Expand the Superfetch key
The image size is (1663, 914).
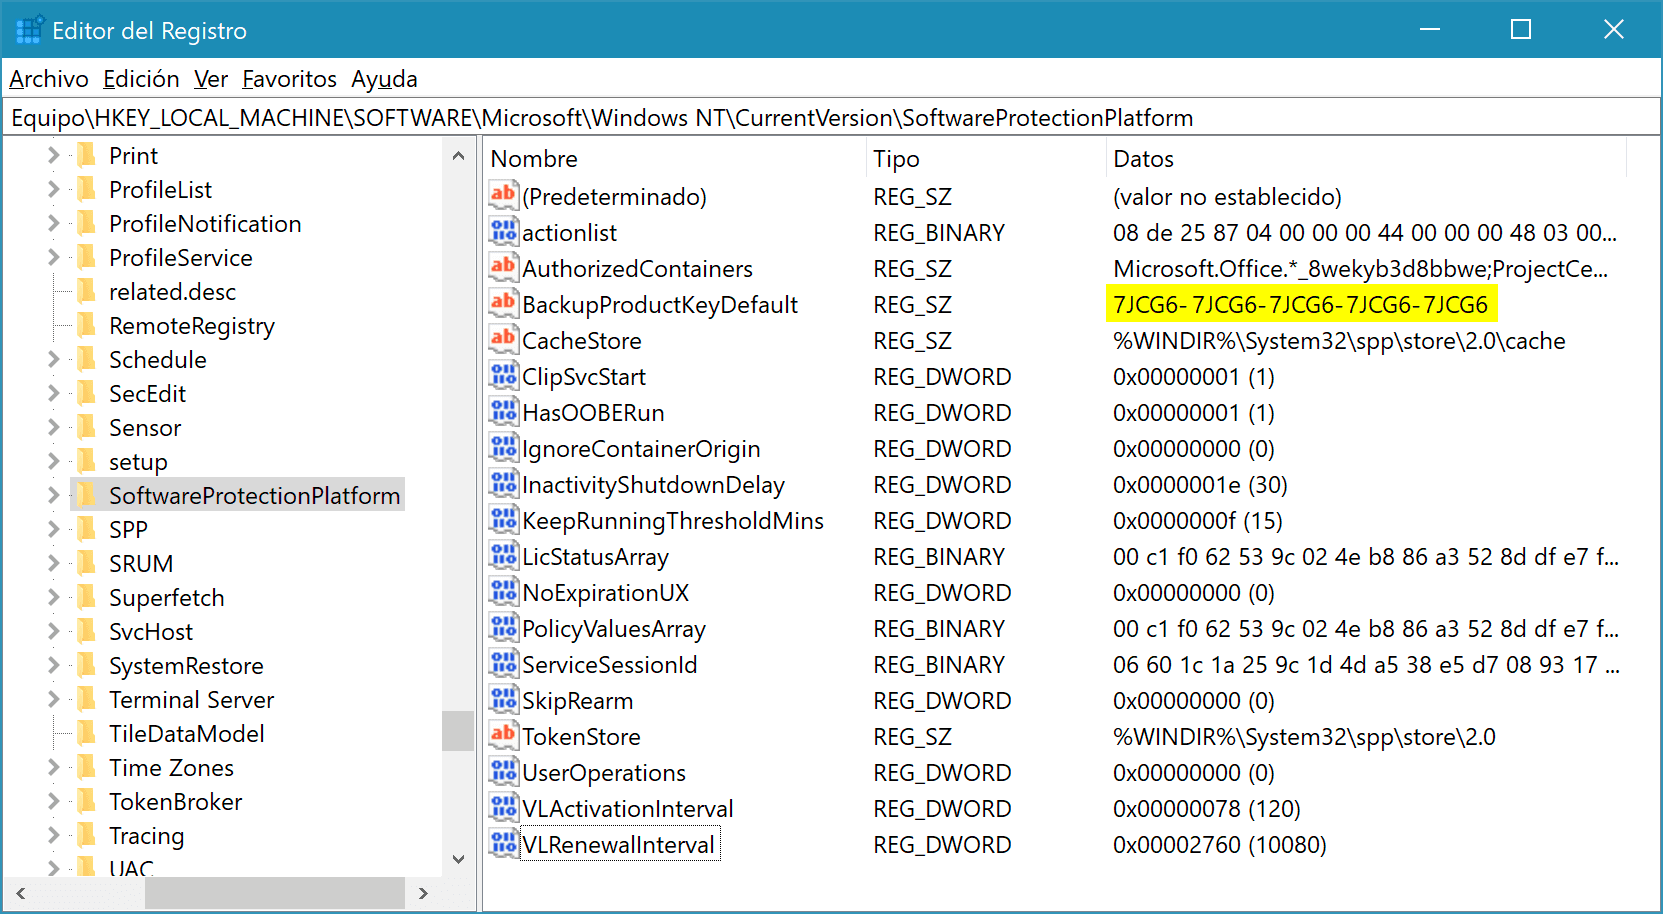point(54,597)
